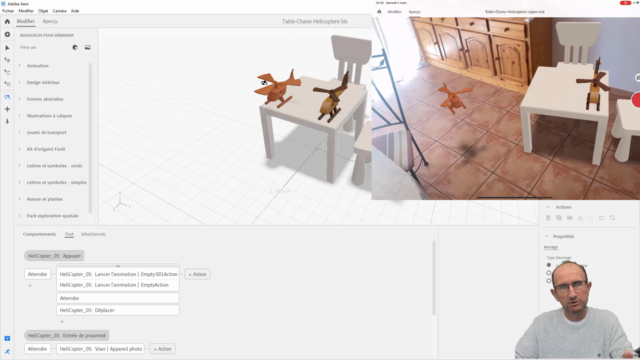Screen dimensions: 640x360
Task: Open the Aide menu
Action: click(x=75, y=11)
